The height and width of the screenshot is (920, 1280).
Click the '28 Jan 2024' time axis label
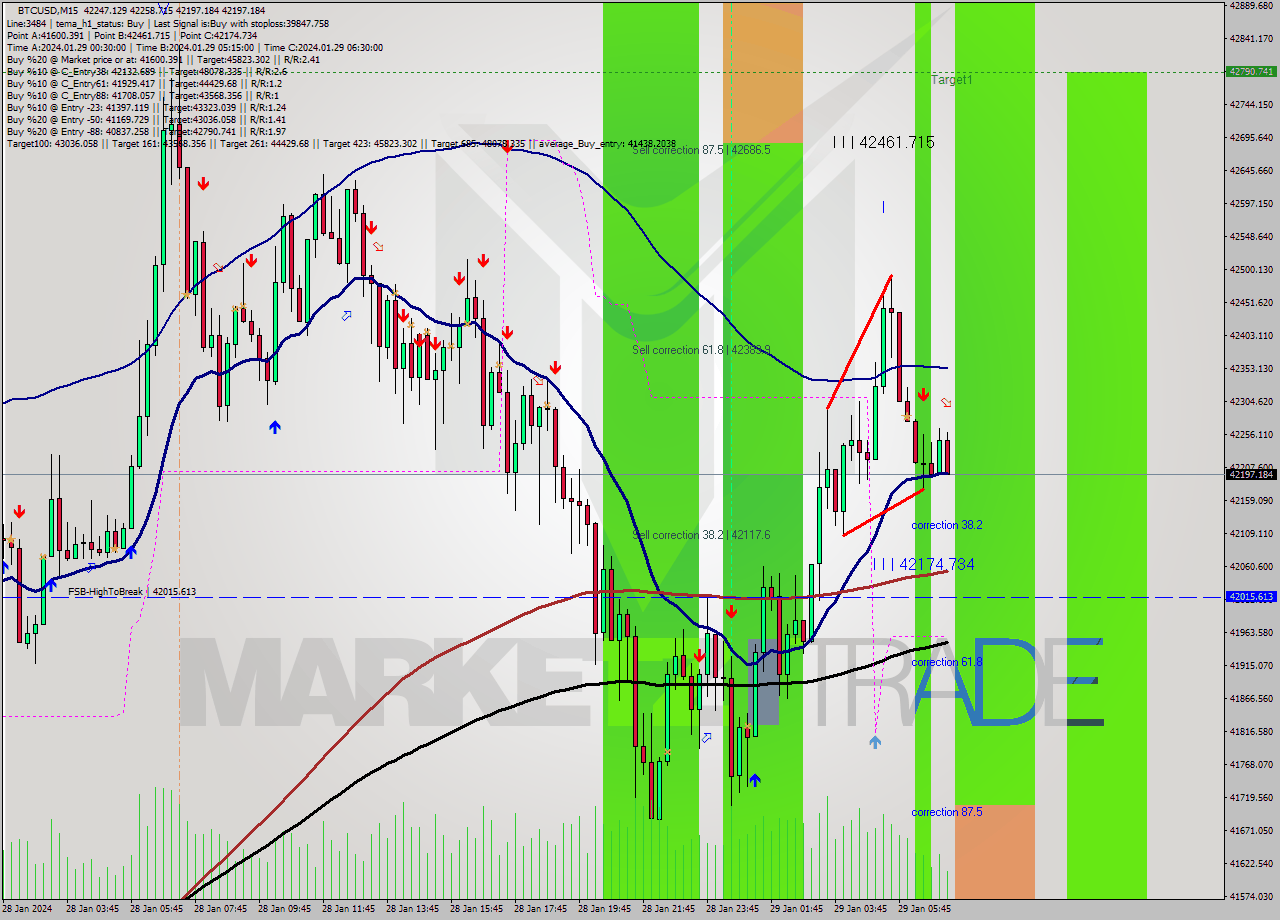(x=29, y=910)
